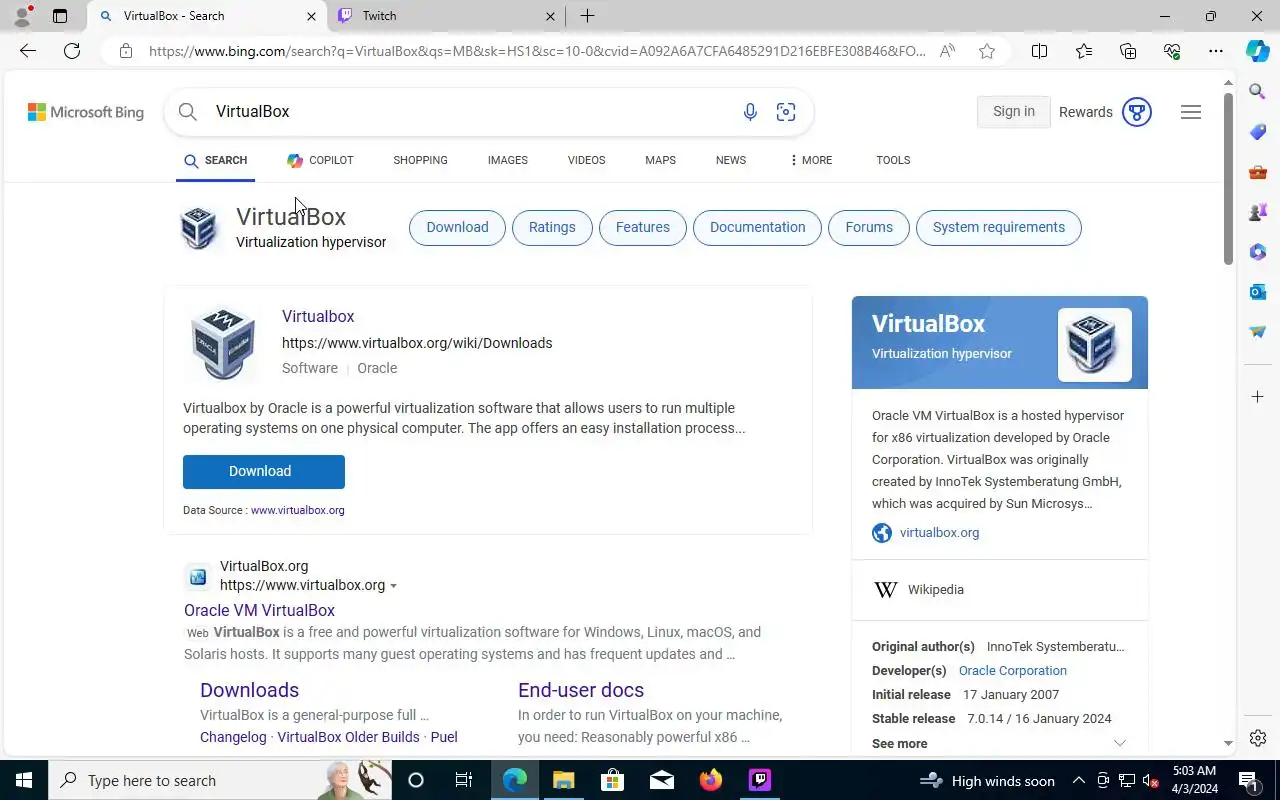Viewport: 1280px width, 800px height.
Task: Open Bing hamburger menu
Action: click(1191, 112)
